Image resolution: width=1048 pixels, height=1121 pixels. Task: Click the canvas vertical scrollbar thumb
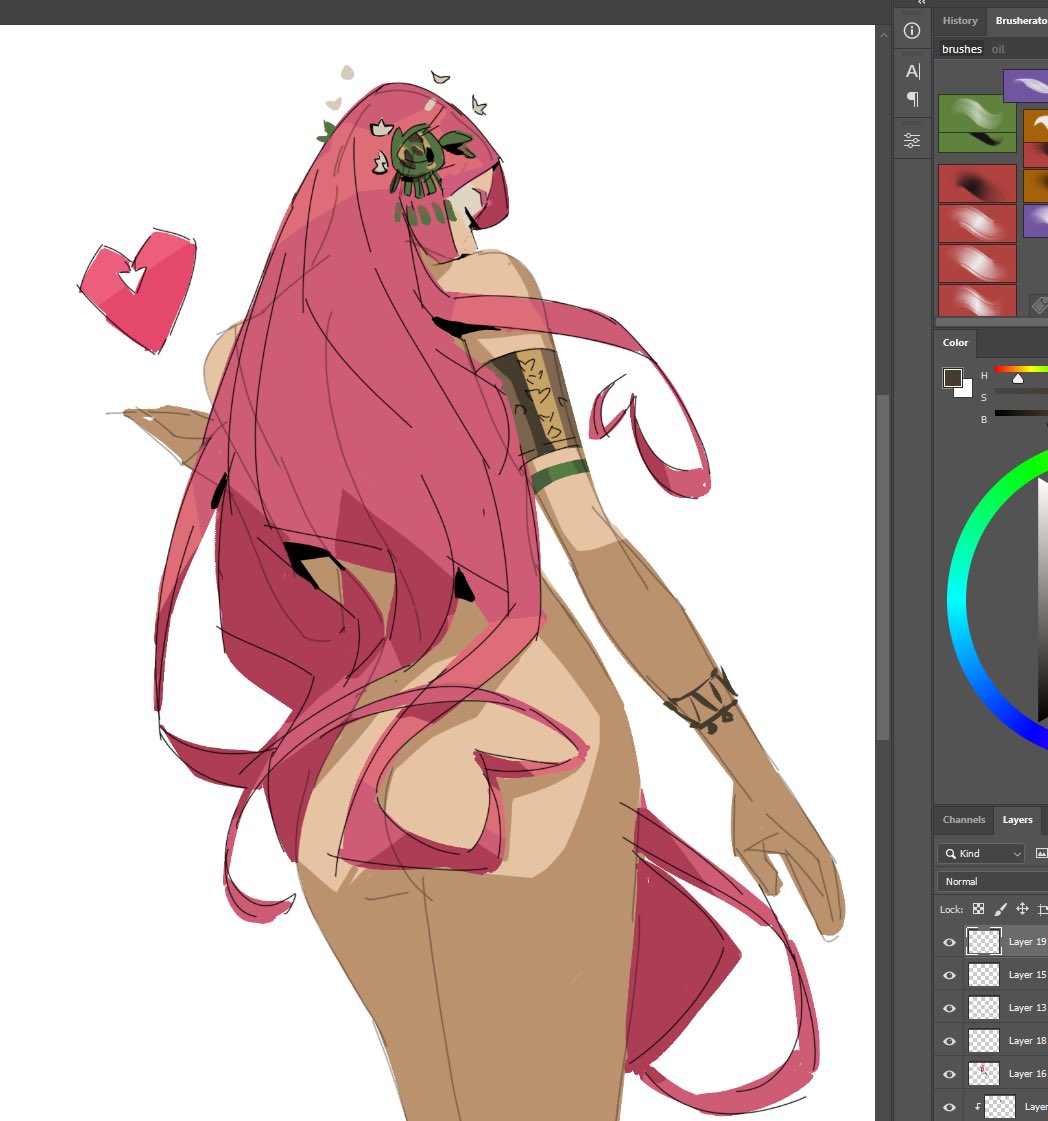tap(884, 567)
